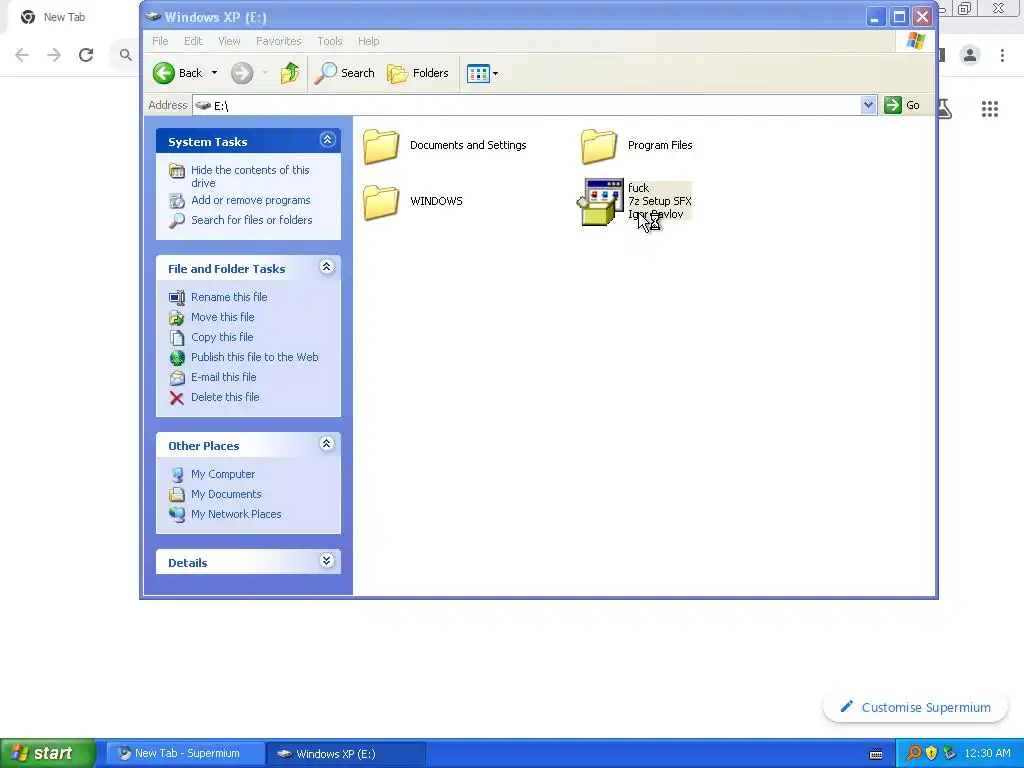Click the Copy this file icon

coord(177,338)
